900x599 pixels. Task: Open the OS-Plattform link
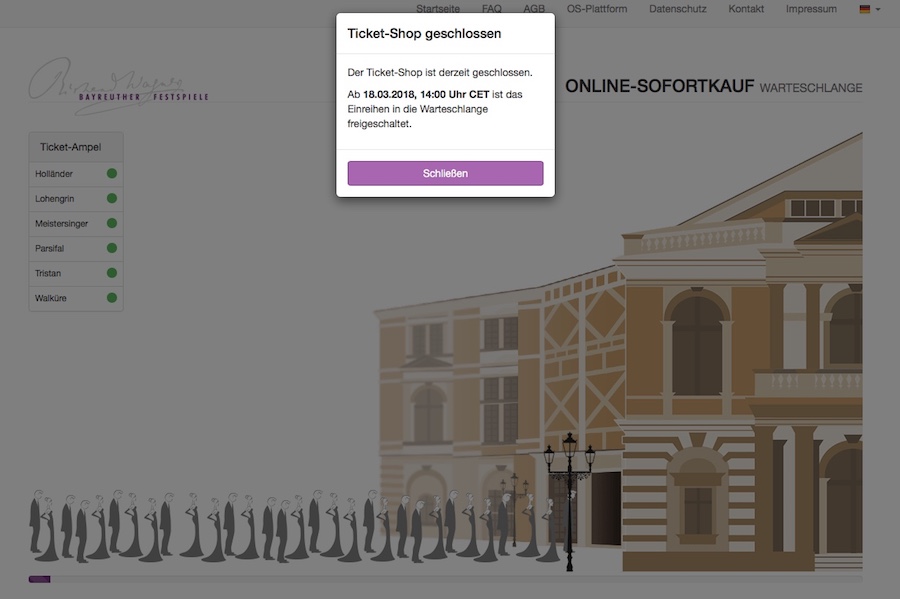point(597,9)
